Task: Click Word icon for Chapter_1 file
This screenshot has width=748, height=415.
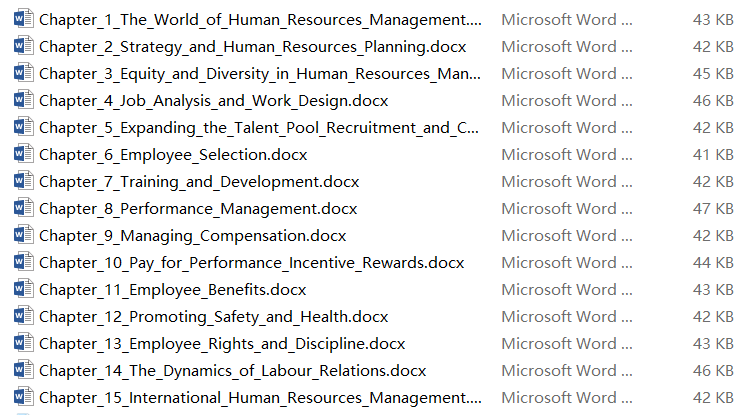Action: point(23,19)
